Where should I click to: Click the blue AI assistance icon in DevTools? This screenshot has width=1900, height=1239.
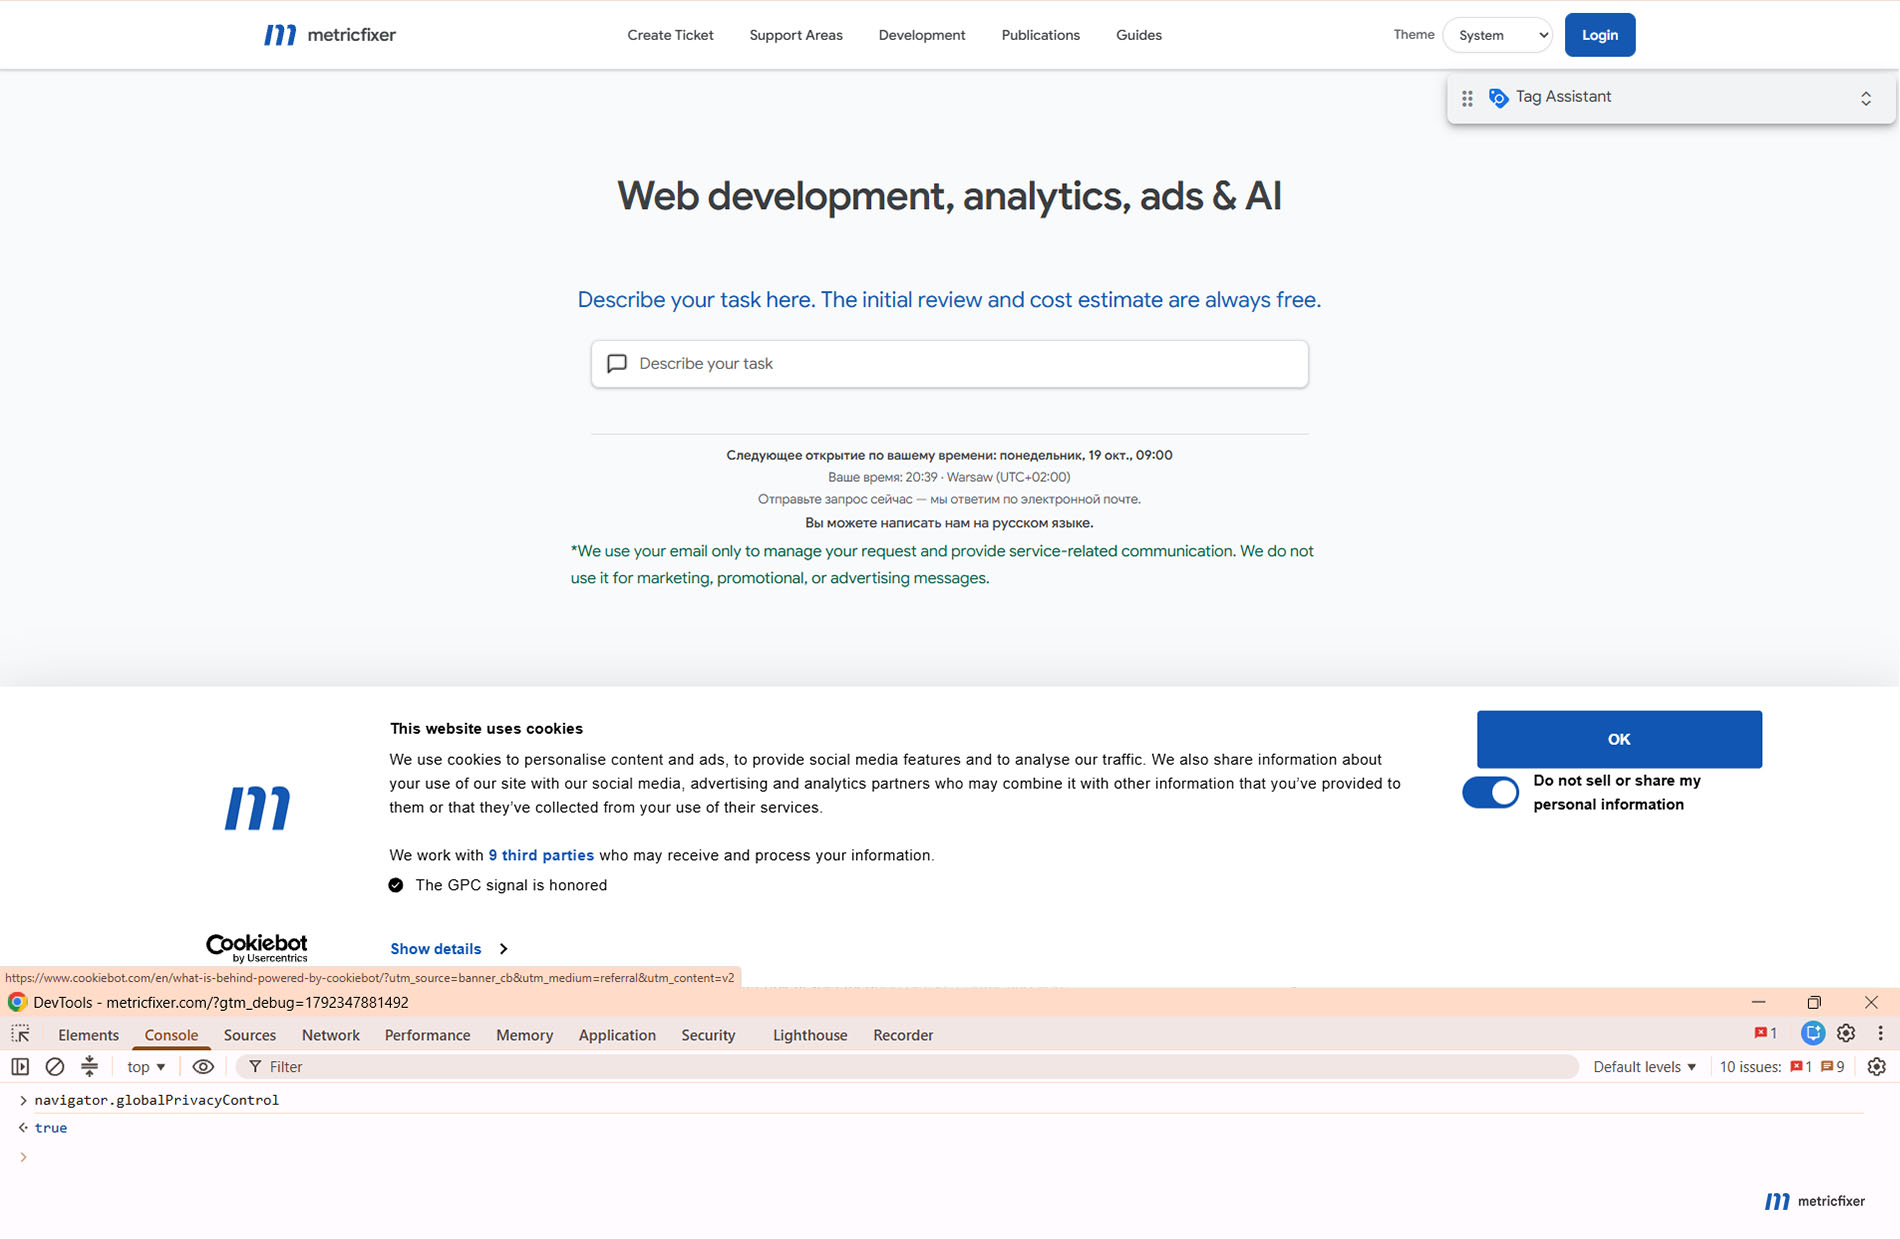point(1812,1034)
